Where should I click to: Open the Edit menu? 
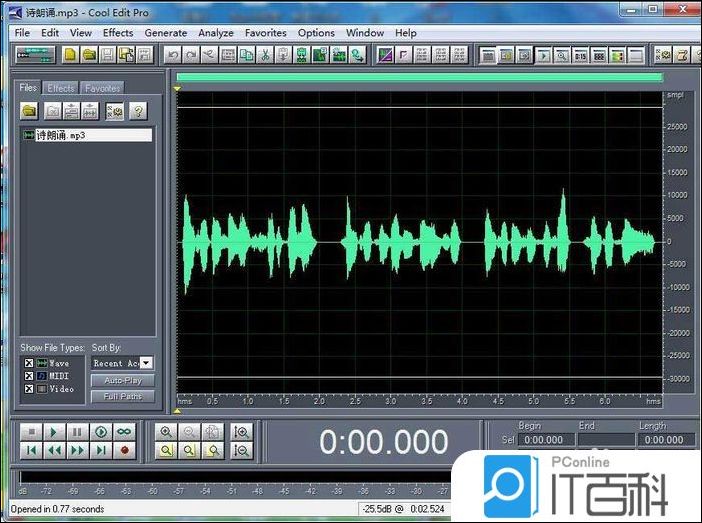[50, 33]
